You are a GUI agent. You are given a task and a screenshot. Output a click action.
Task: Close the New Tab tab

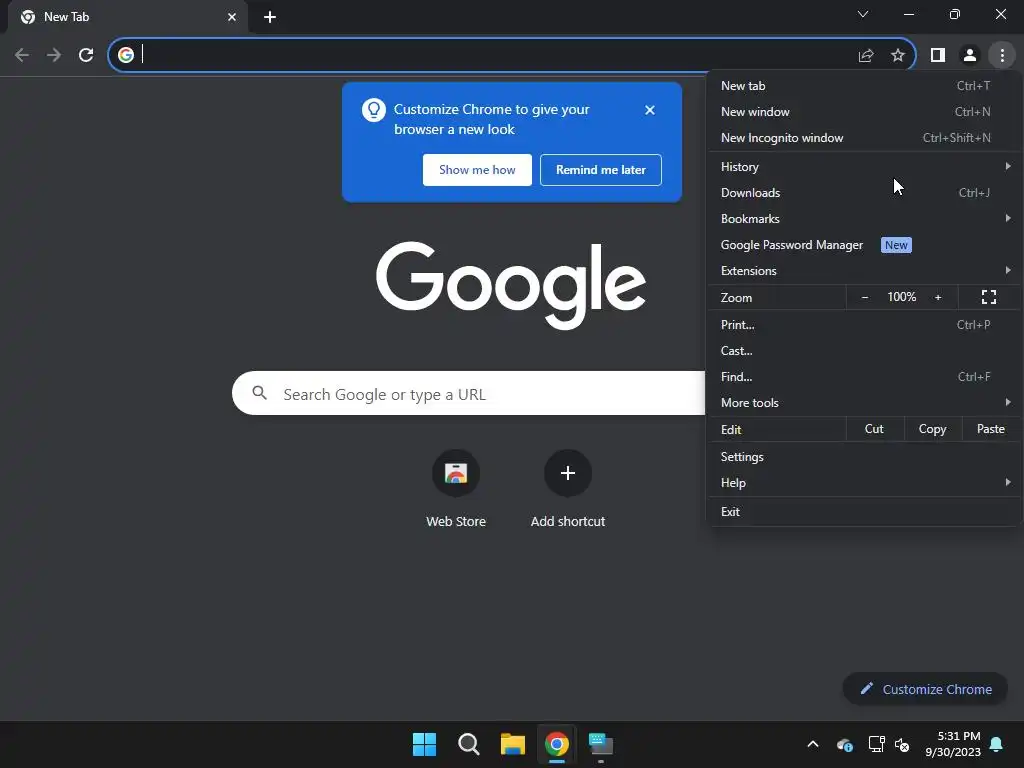(x=232, y=17)
